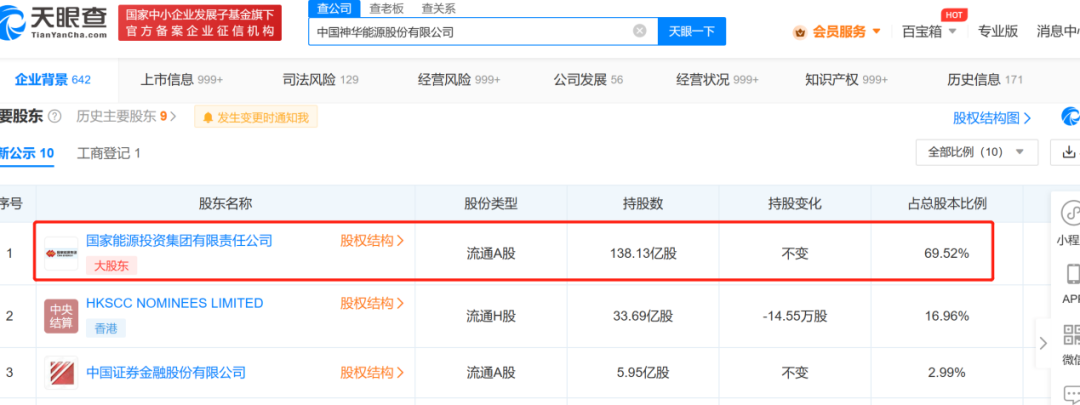Screen dimensions: 1080x405
Task: Switch to the 历史信息 tab
Action: (984, 80)
